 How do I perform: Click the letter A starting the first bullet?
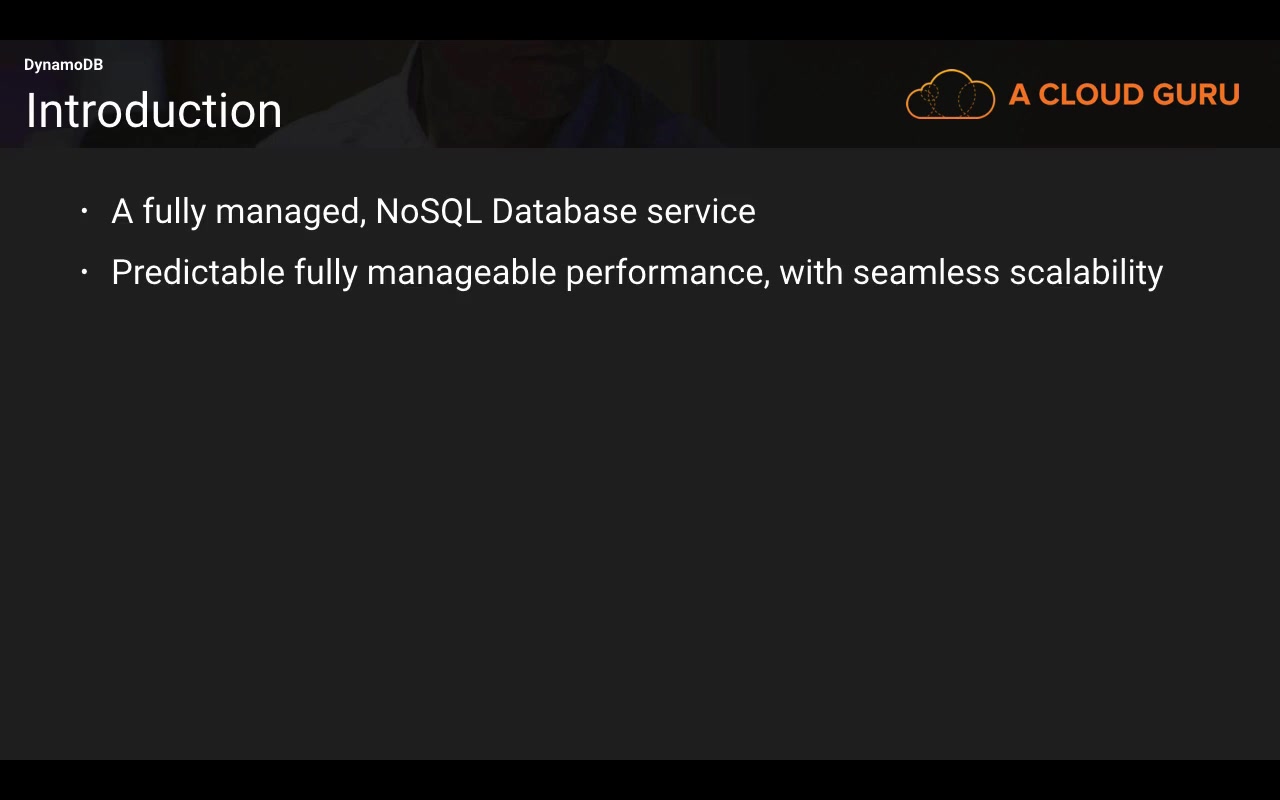tap(122, 212)
